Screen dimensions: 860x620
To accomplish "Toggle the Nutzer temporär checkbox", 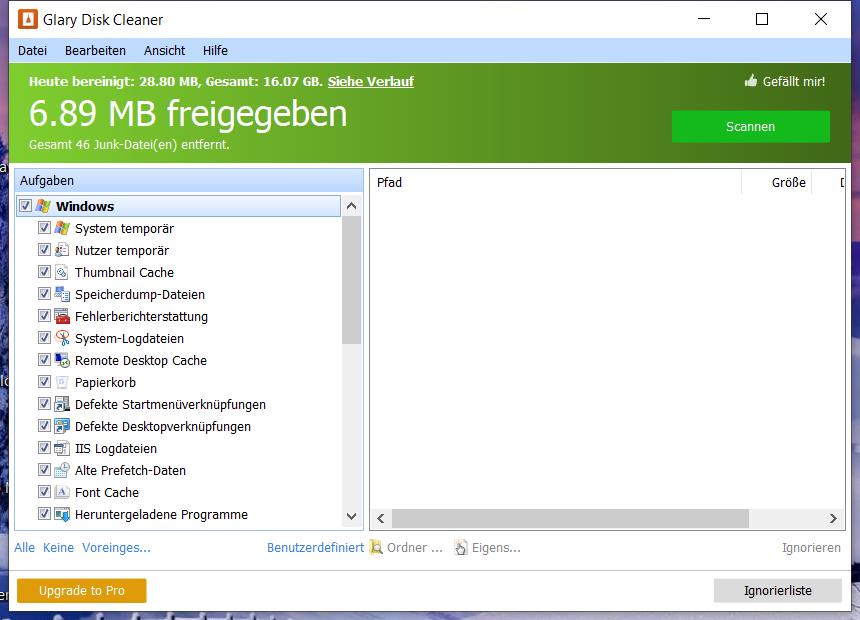I will pyautogui.click(x=44, y=249).
